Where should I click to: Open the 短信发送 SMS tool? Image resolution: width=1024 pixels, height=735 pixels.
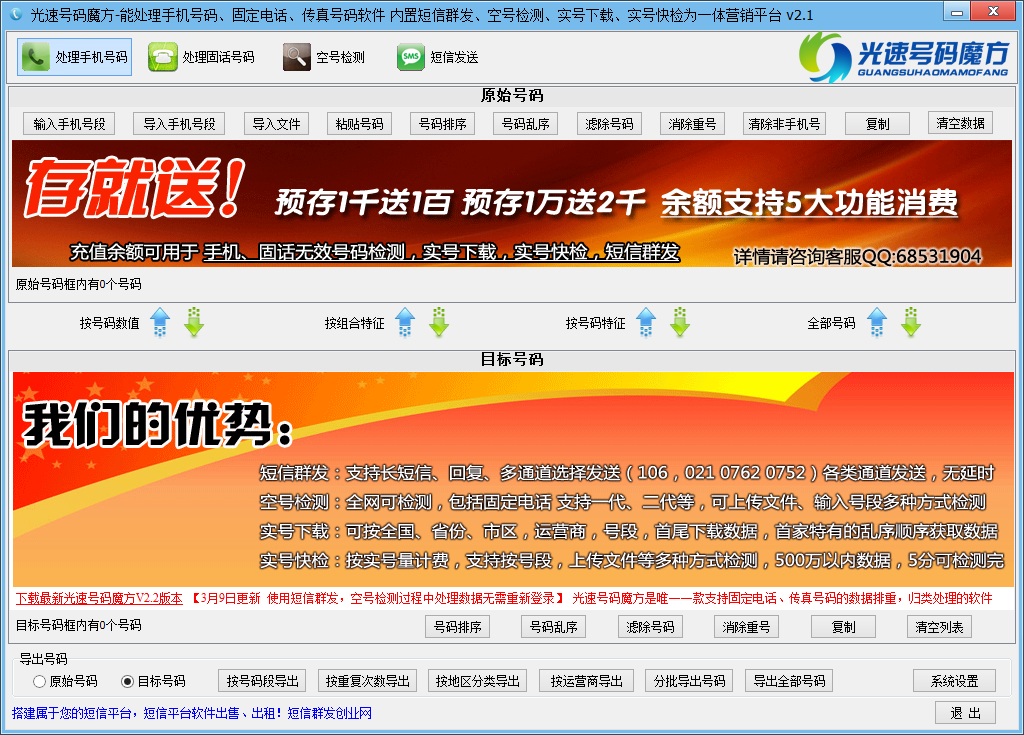point(438,57)
